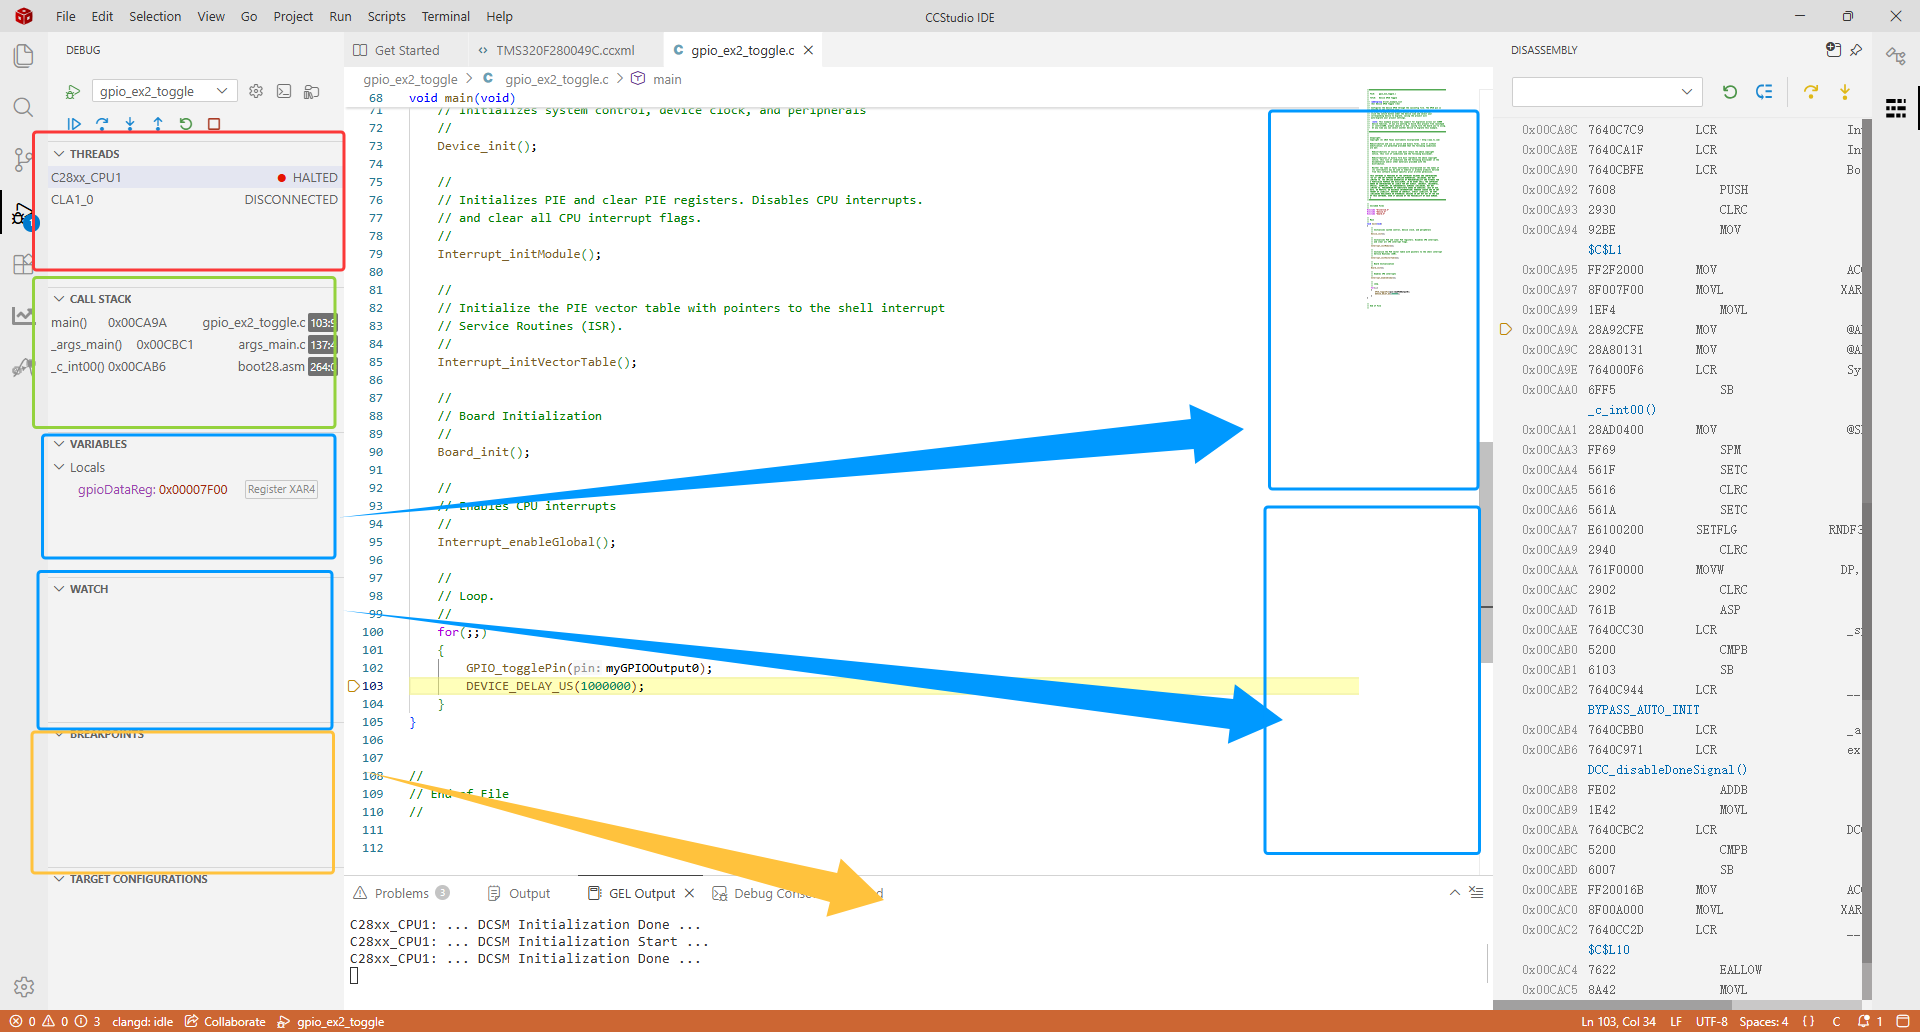Click the Collaborate status bar button

[x=226, y=1021]
